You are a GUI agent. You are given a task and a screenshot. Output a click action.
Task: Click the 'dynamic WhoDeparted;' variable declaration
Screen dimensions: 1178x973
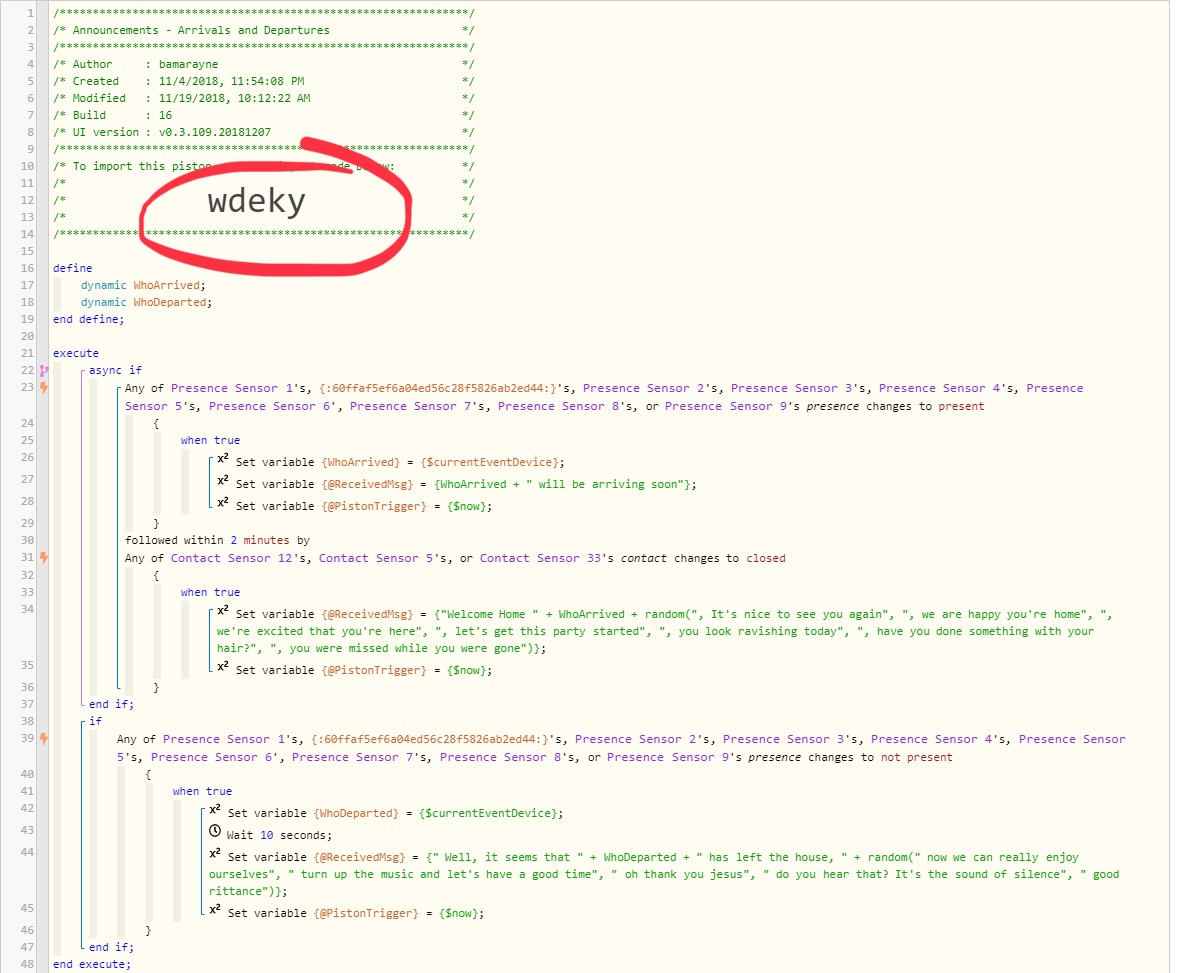(x=146, y=302)
